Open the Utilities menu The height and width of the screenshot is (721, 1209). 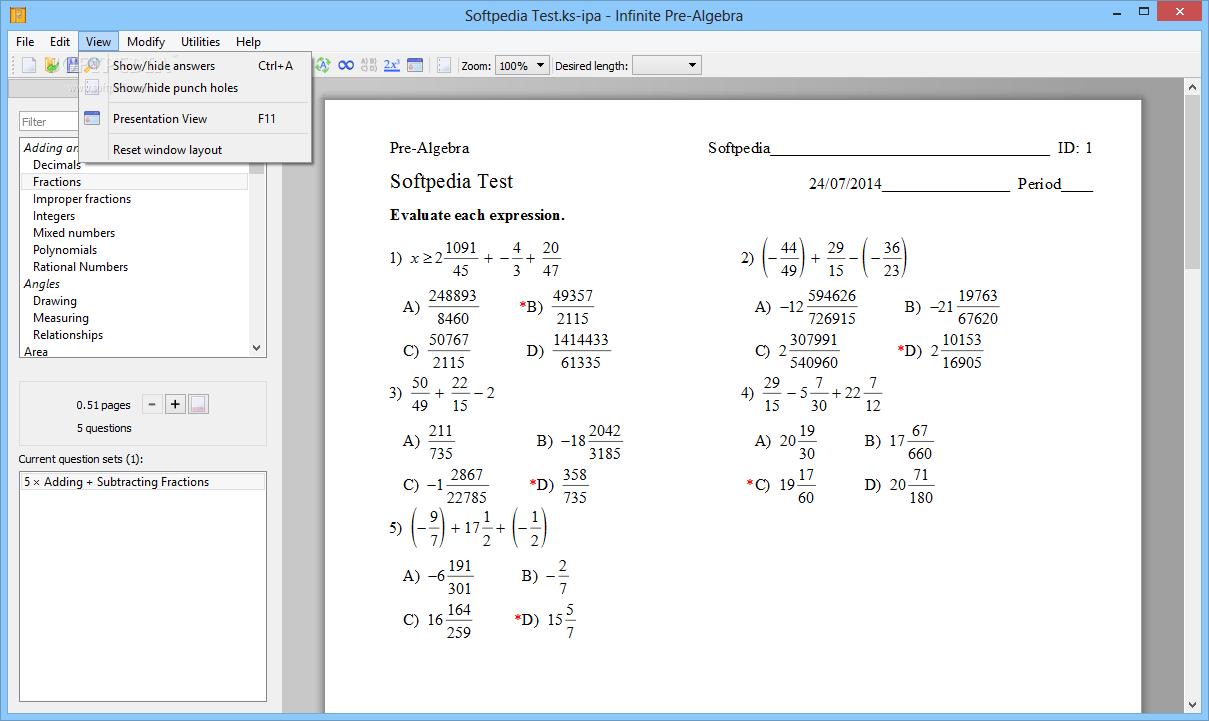[201, 42]
